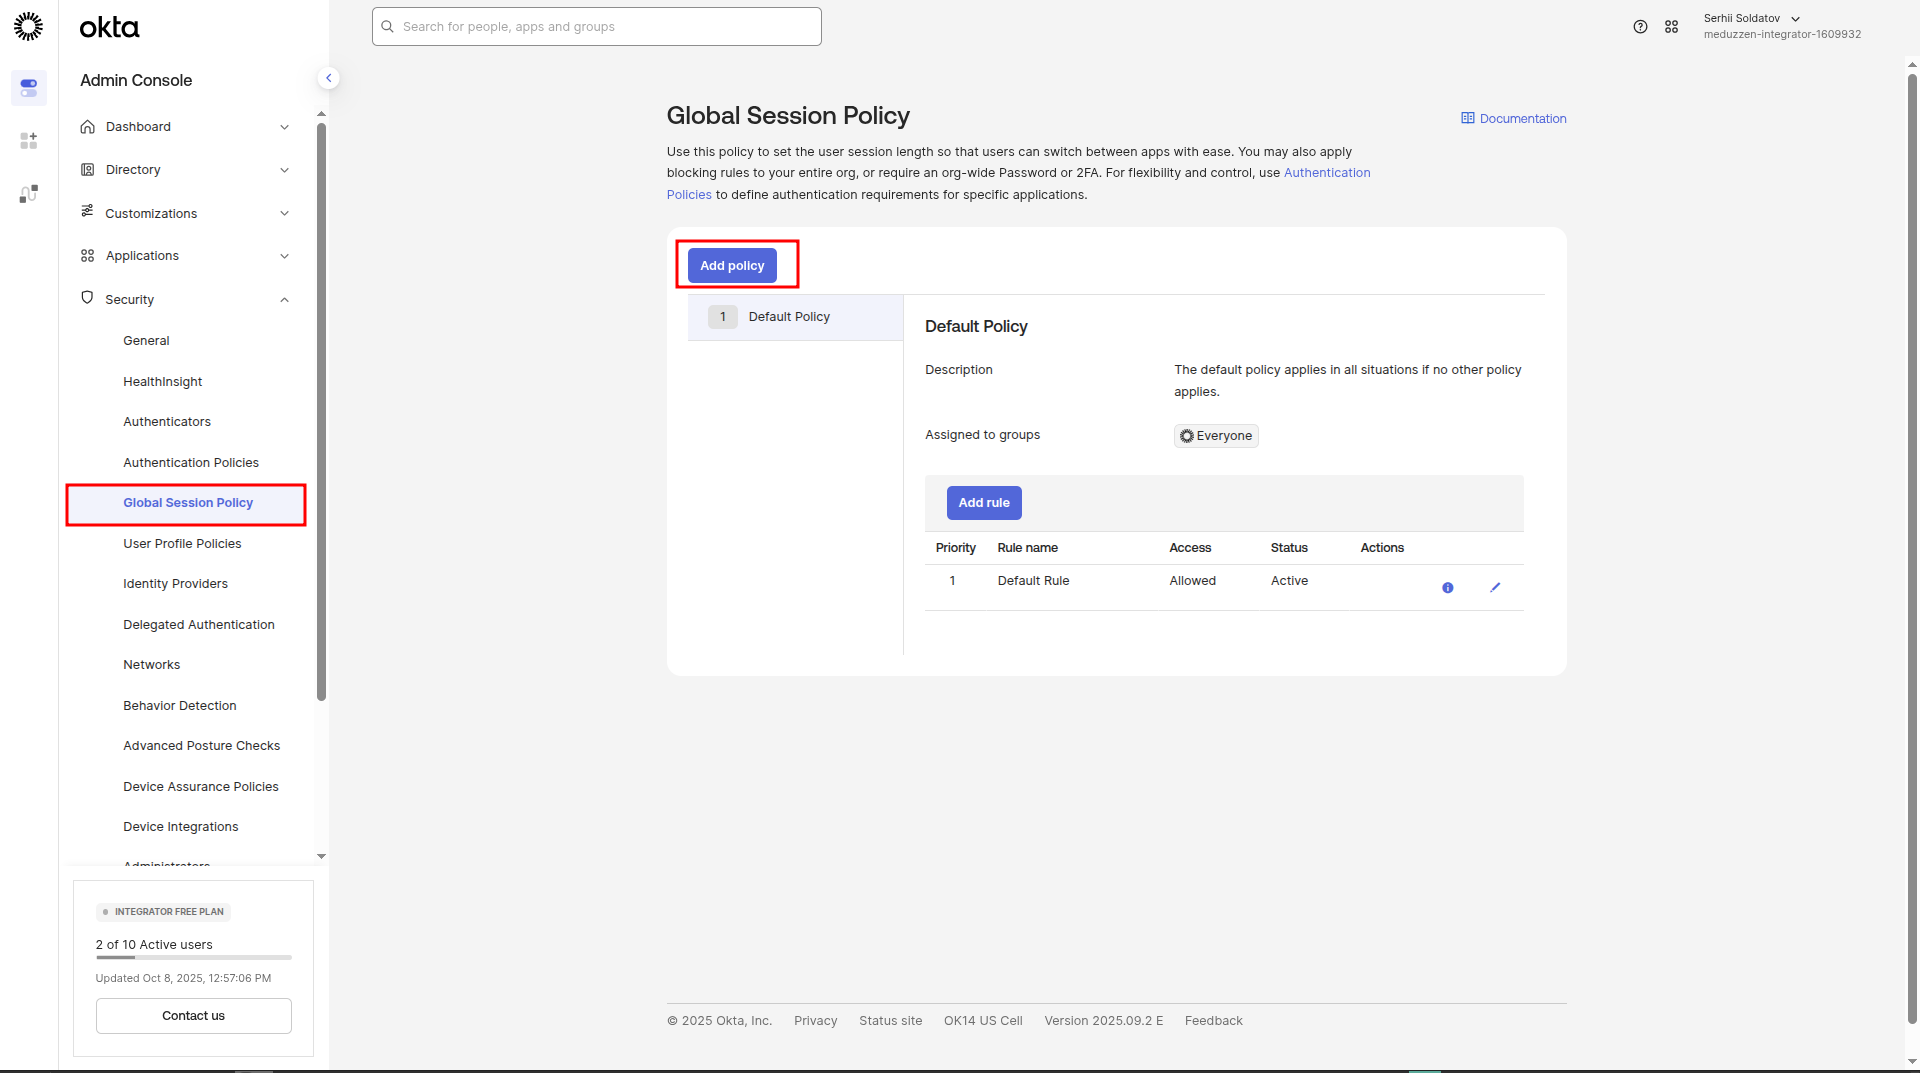Open Delegated Authentication
The width and height of the screenshot is (1920, 1073).
pyautogui.click(x=199, y=625)
